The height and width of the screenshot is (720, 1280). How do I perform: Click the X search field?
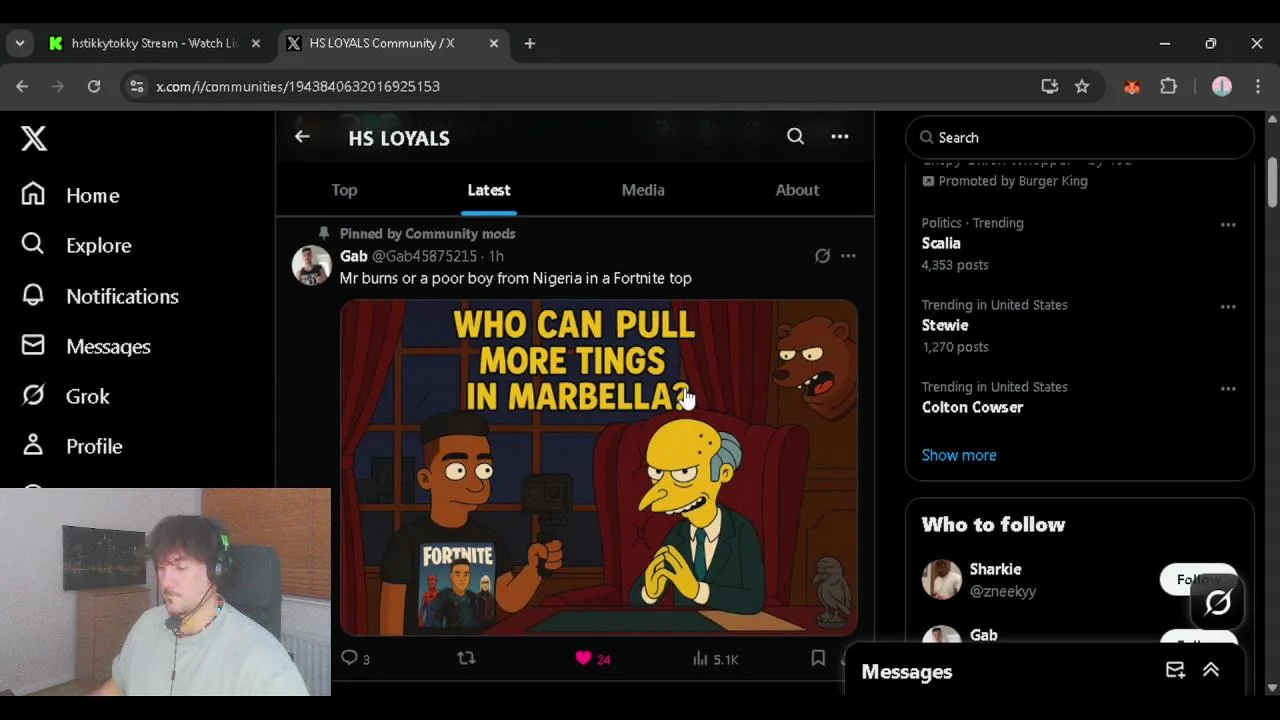pyautogui.click(x=1080, y=138)
